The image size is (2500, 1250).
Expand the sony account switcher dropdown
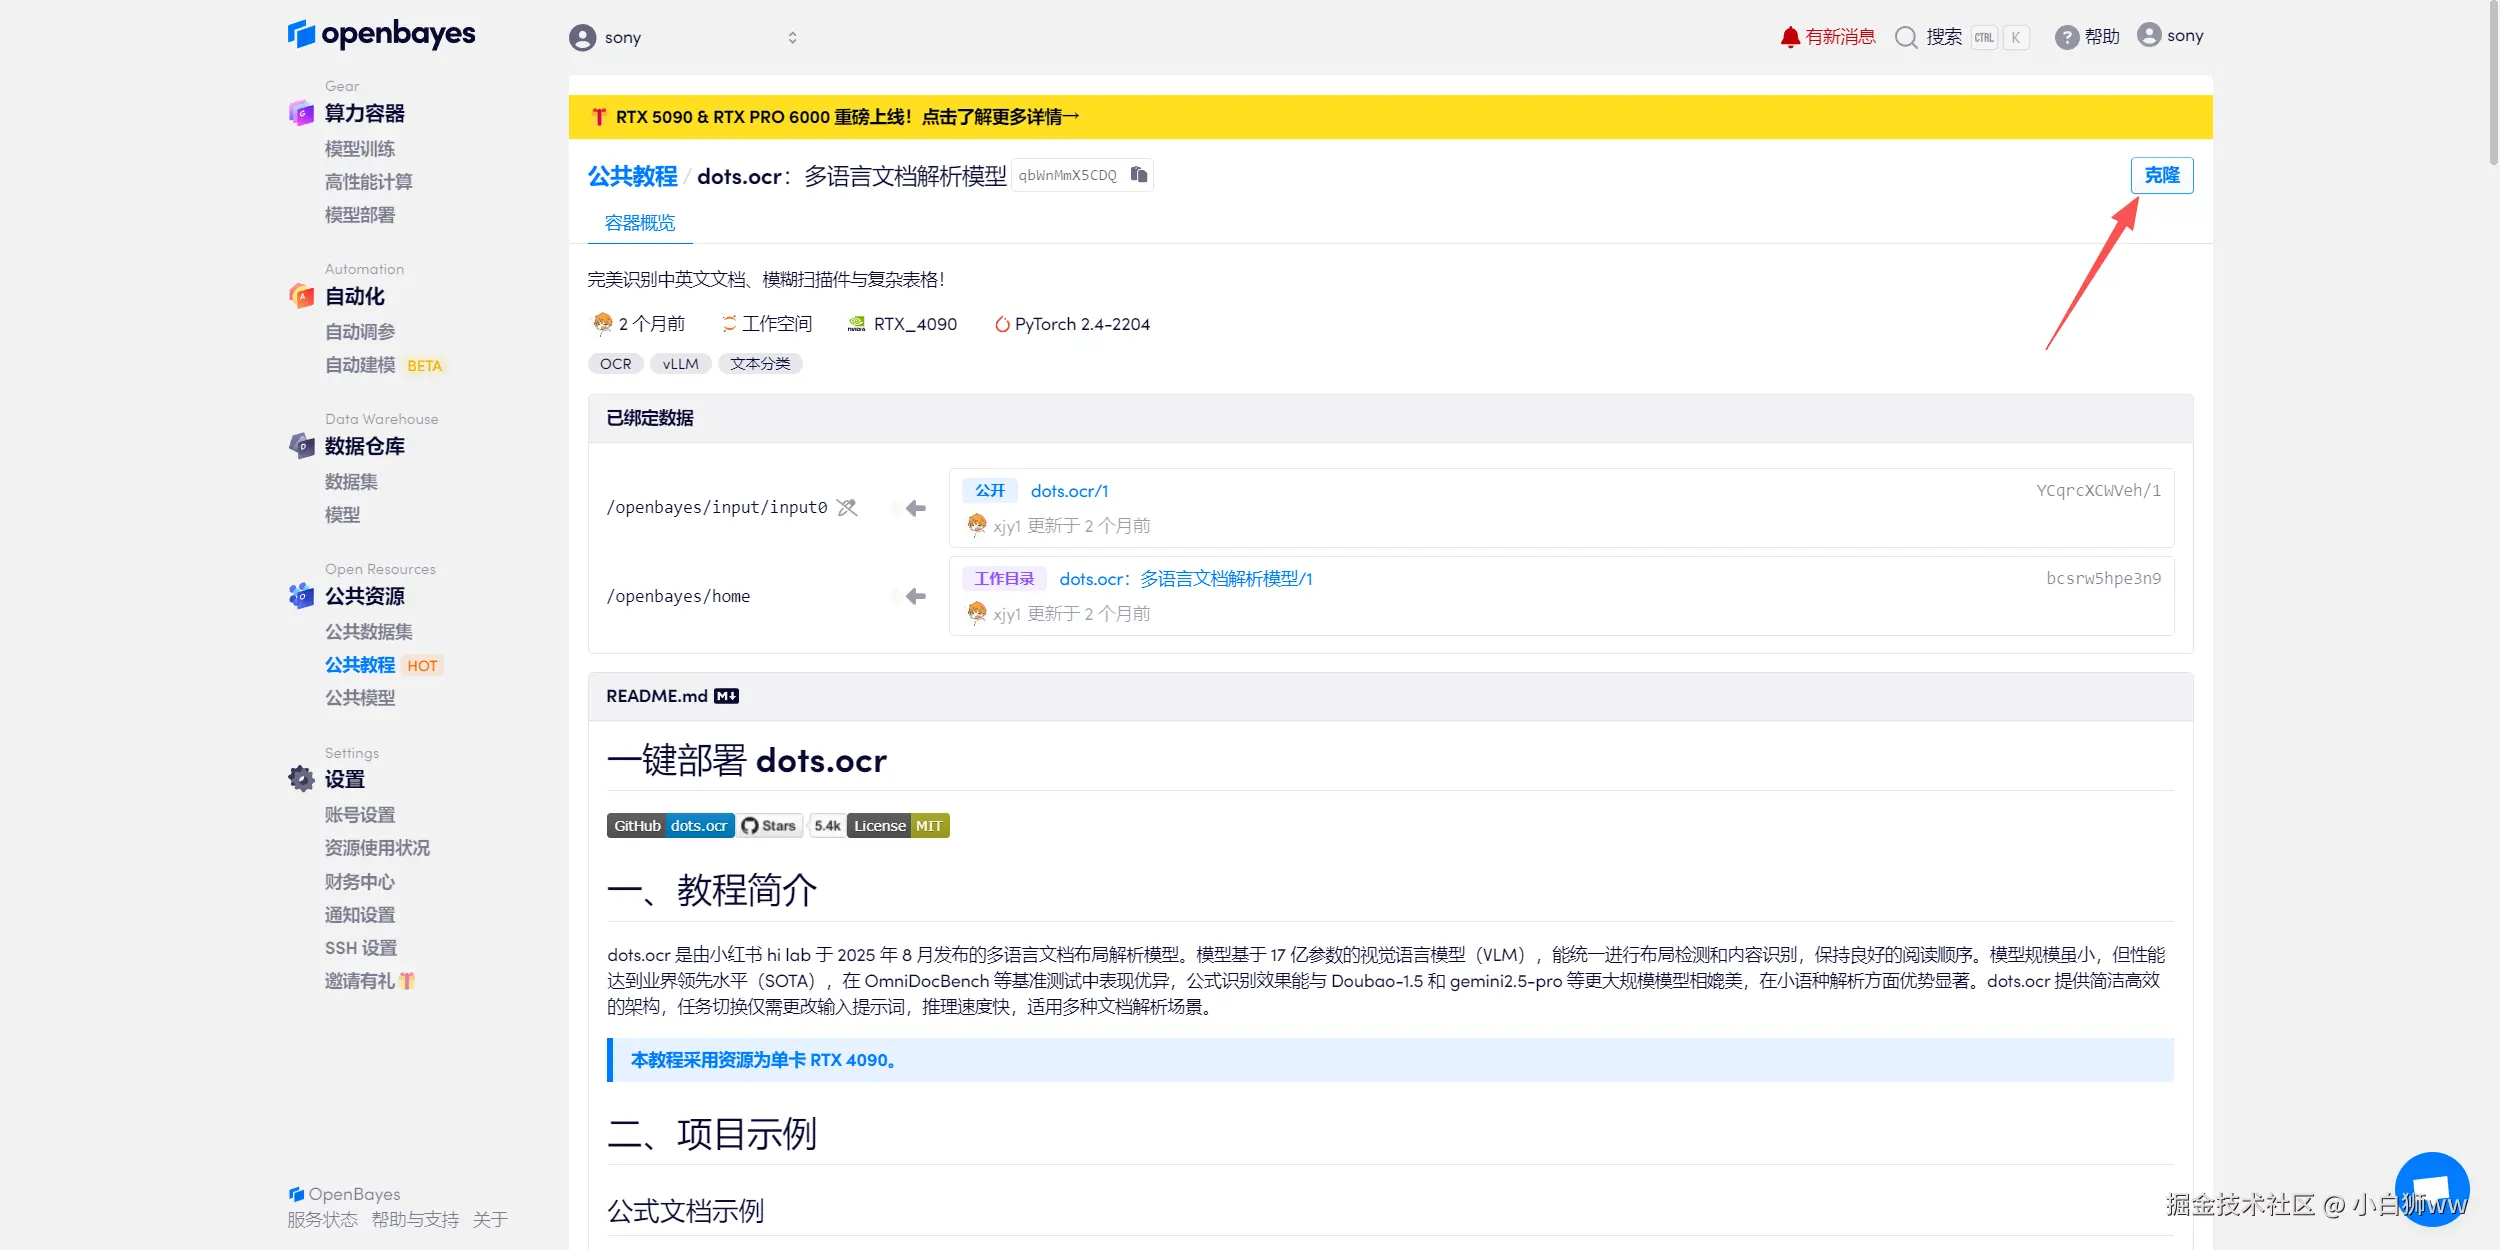(x=792, y=37)
